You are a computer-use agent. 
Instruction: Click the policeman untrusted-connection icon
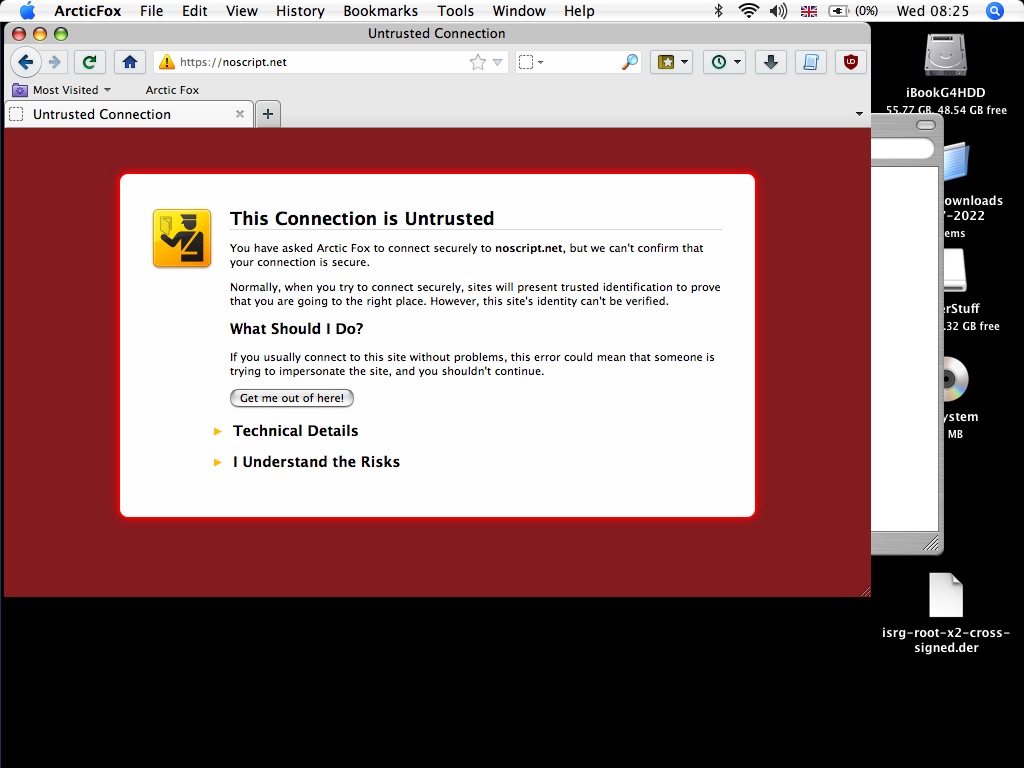coord(182,238)
